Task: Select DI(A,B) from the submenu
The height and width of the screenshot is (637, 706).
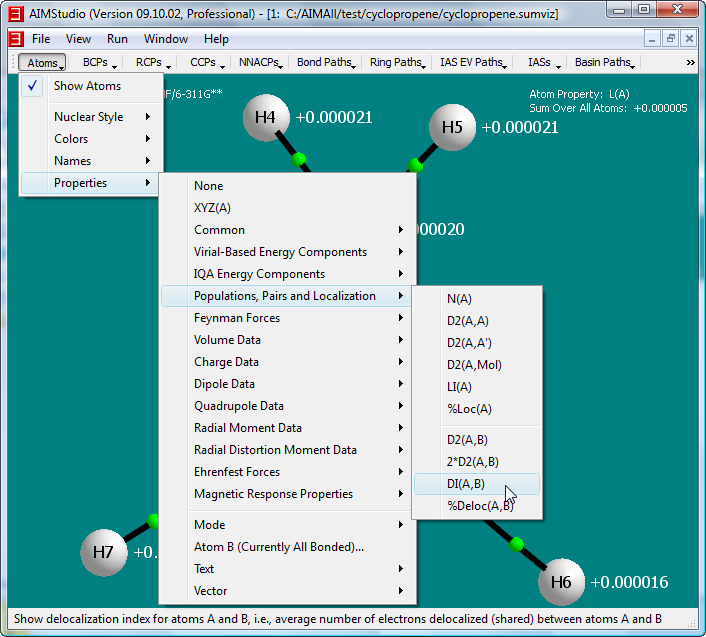Action: [466, 484]
